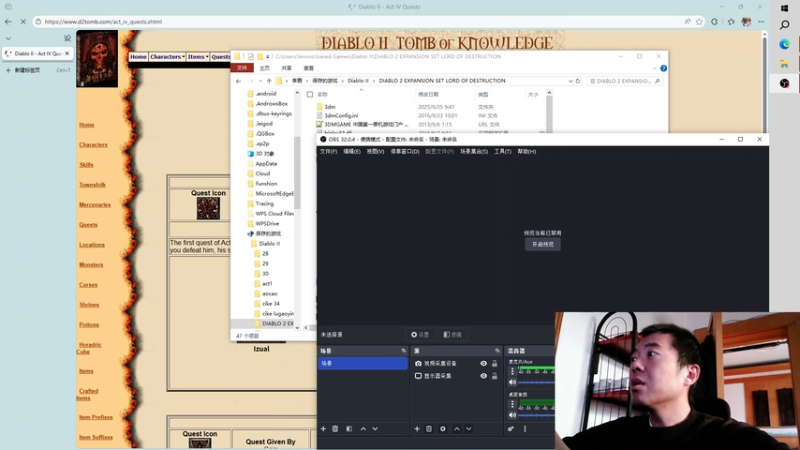
Task: Check the select-all box in File Explorer
Action: 310,94
